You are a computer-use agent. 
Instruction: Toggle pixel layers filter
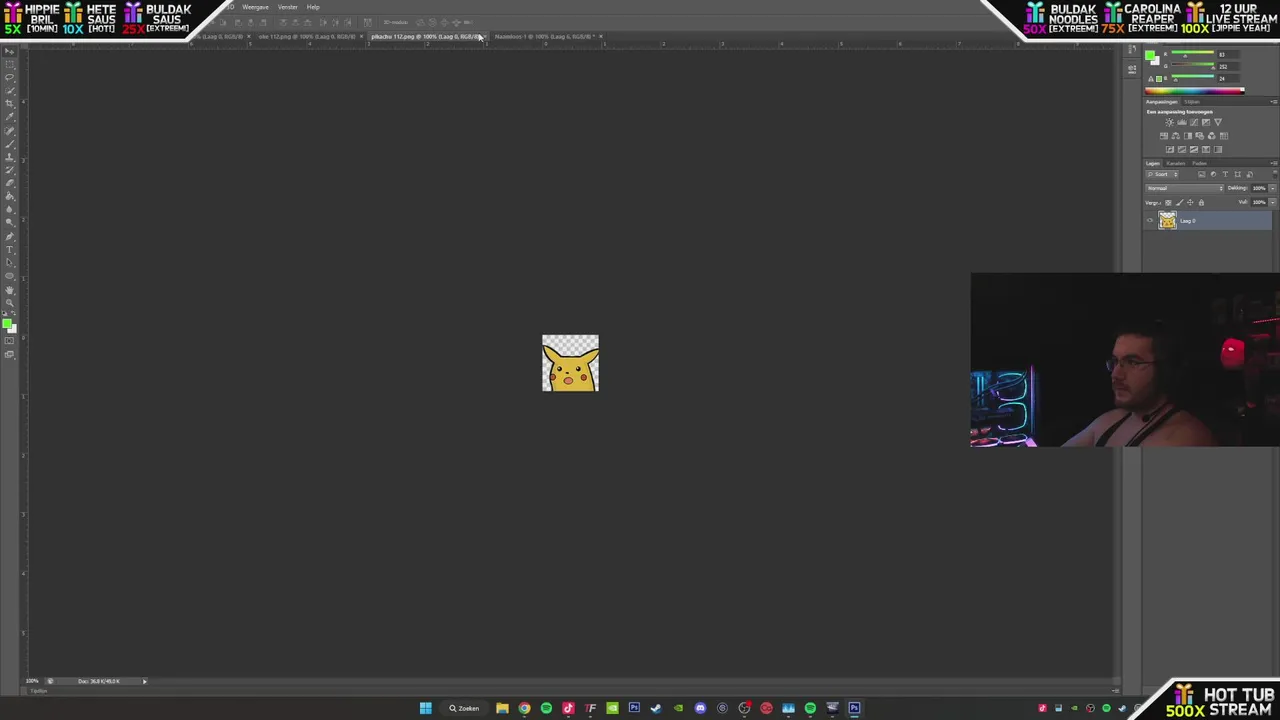point(1202,174)
